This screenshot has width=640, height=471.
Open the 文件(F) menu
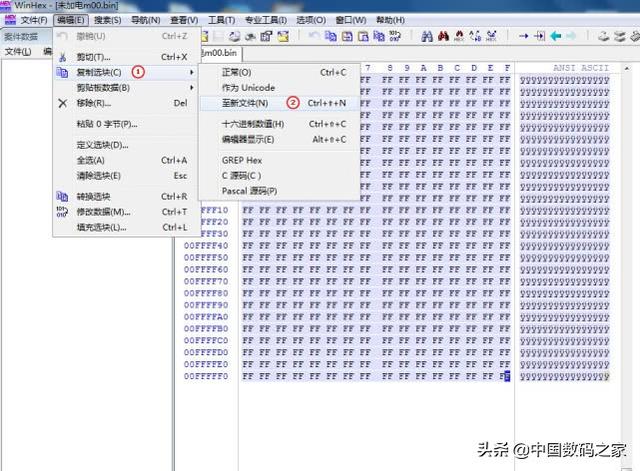tap(34, 20)
